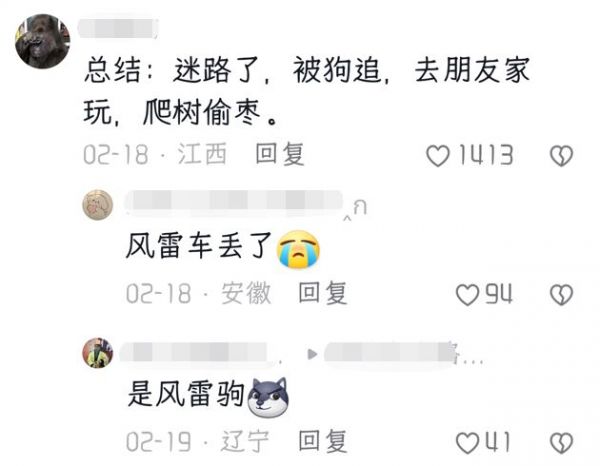Tap the crying face emoji

[x=298, y=249]
